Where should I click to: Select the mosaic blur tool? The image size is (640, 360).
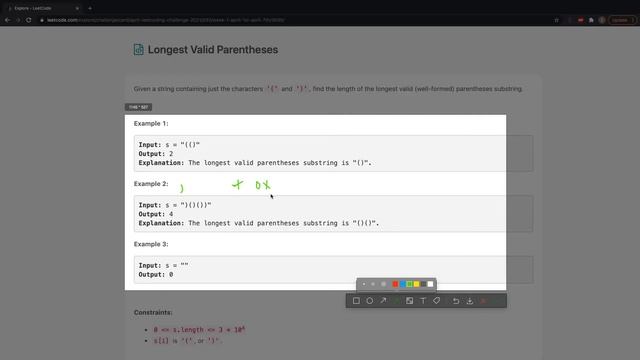tap(409, 301)
